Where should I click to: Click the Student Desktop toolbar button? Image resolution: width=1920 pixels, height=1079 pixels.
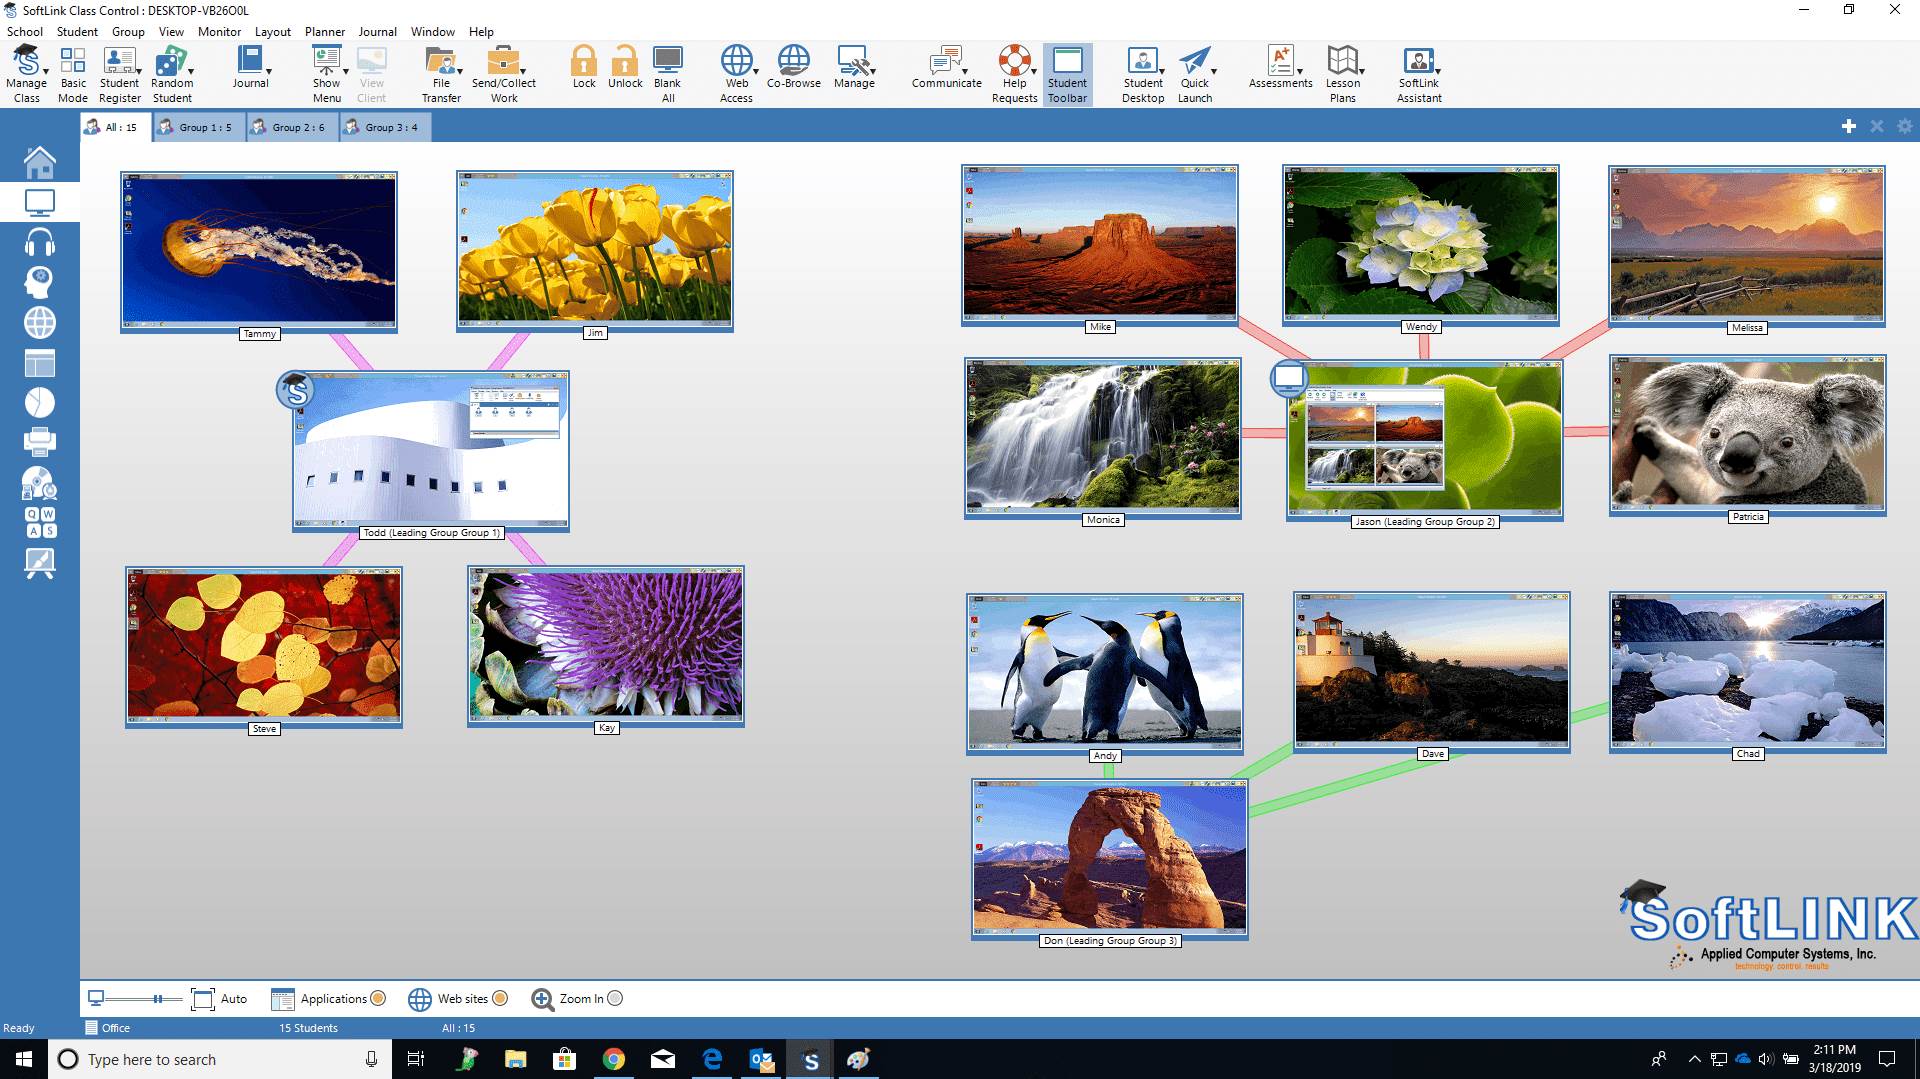point(1143,74)
